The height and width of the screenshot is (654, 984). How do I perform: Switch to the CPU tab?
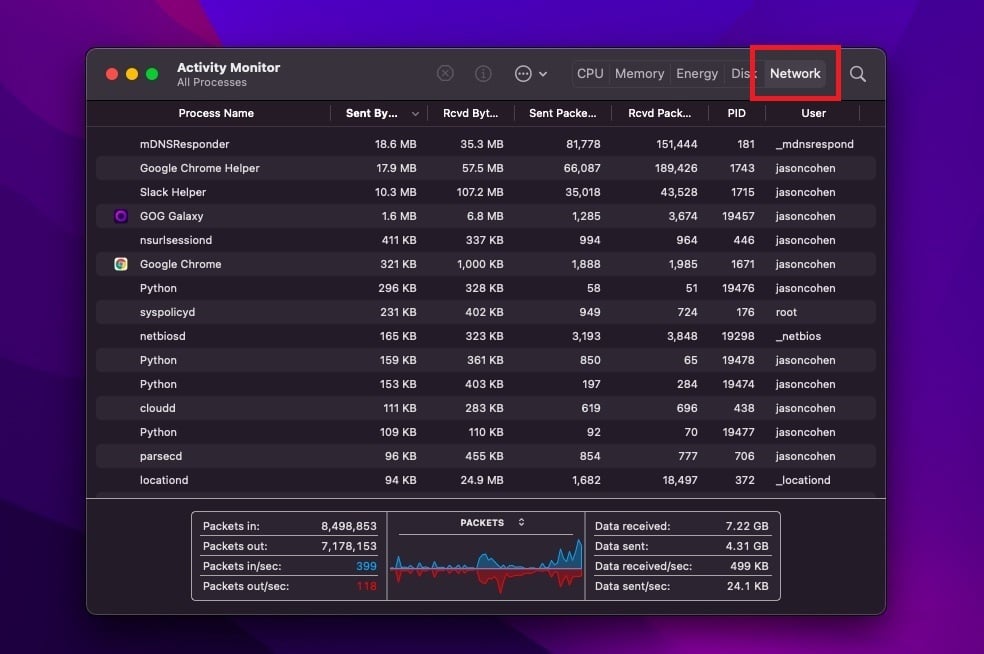point(590,73)
